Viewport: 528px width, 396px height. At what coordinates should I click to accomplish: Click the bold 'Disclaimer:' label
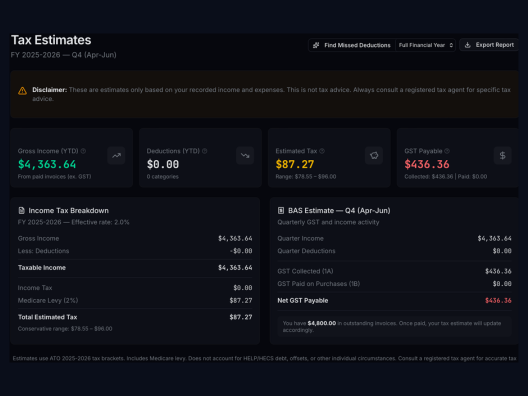click(x=50, y=90)
